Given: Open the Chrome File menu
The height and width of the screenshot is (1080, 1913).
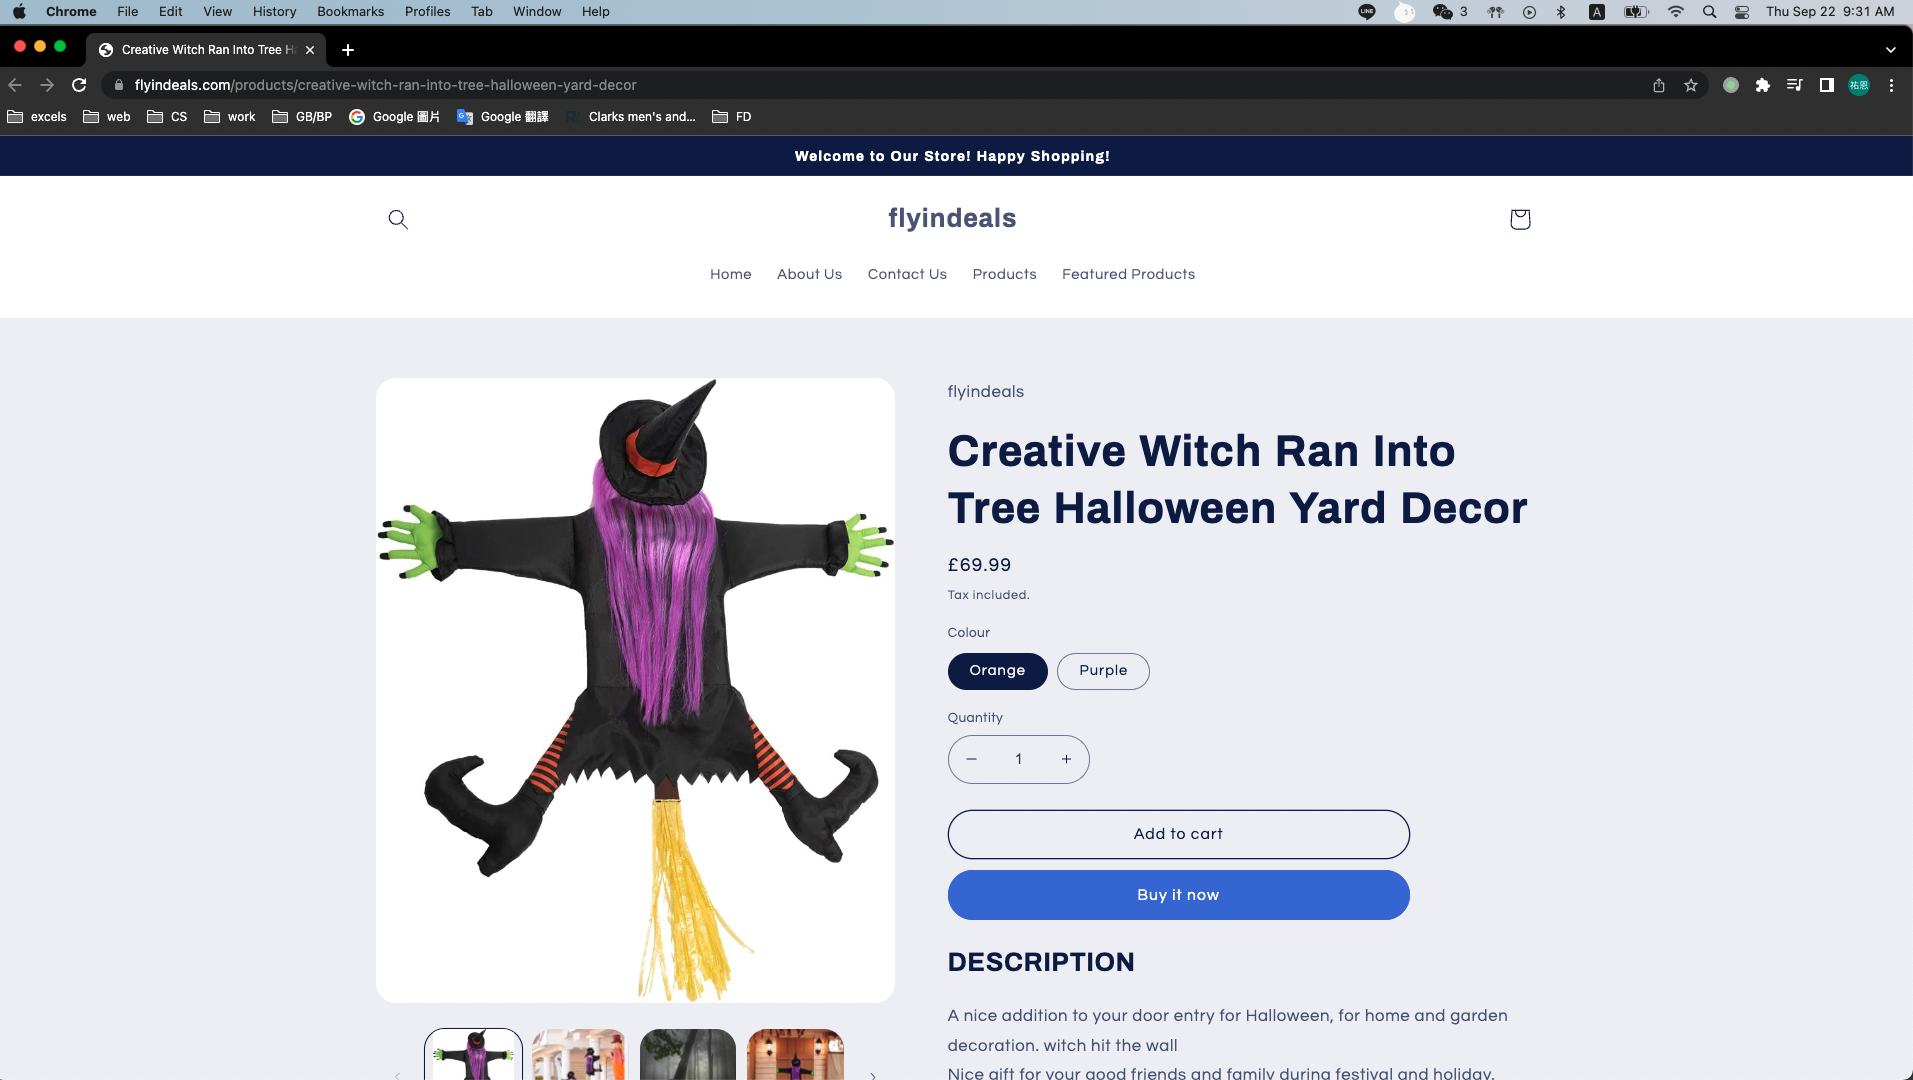Looking at the screenshot, I should pyautogui.click(x=127, y=12).
